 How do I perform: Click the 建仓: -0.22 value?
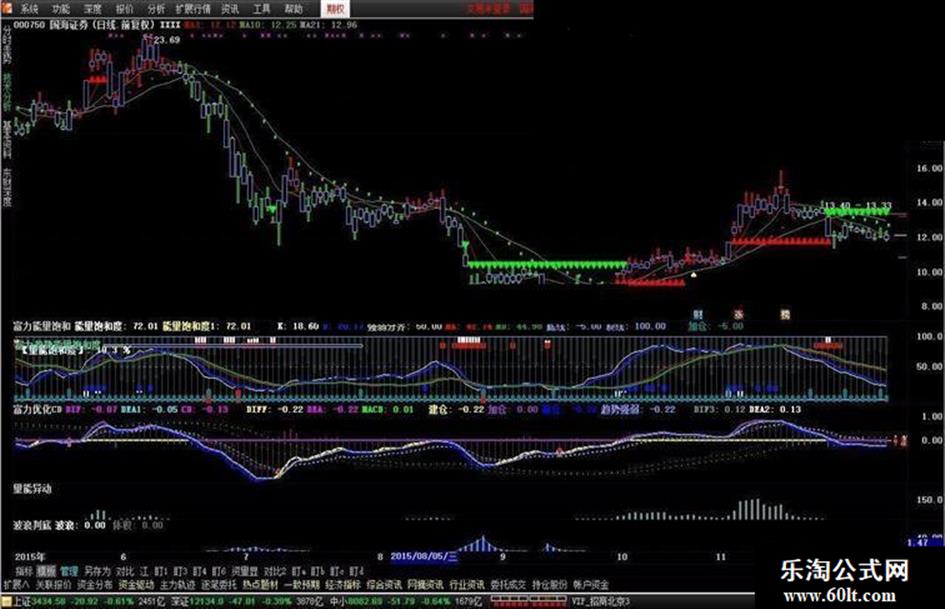pos(456,409)
